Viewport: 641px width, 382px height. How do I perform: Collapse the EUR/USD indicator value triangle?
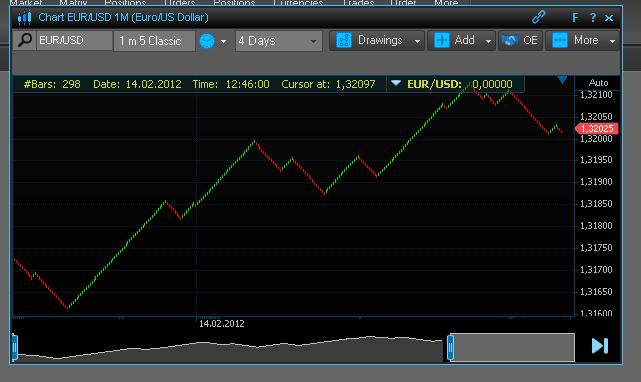(x=395, y=83)
